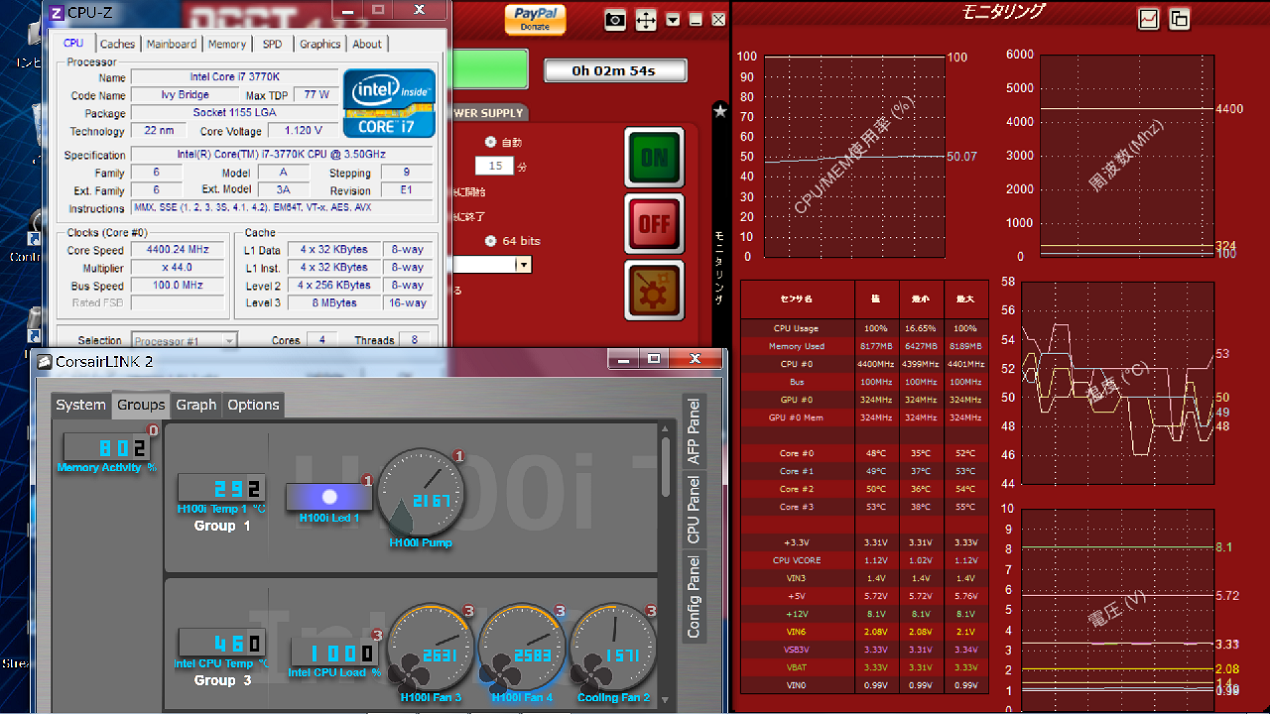Viewport: 1270px width, 714px height.
Task: Stop the test with the red OFF button
Action: pos(654,223)
